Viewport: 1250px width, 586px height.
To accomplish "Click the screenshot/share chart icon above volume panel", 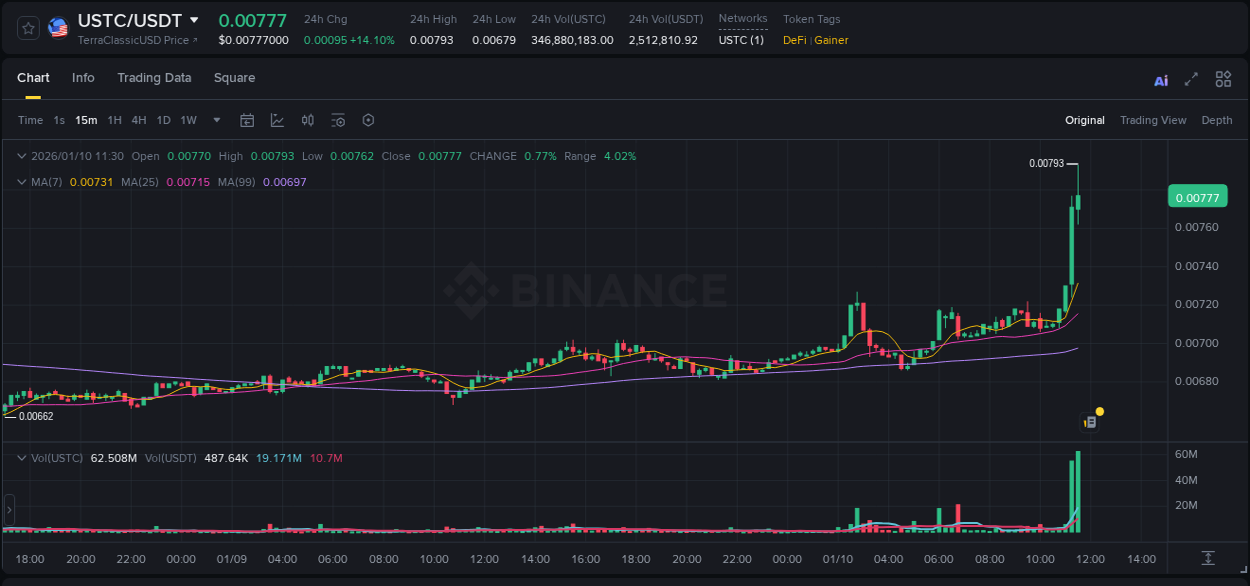I will (x=1090, y=420).
